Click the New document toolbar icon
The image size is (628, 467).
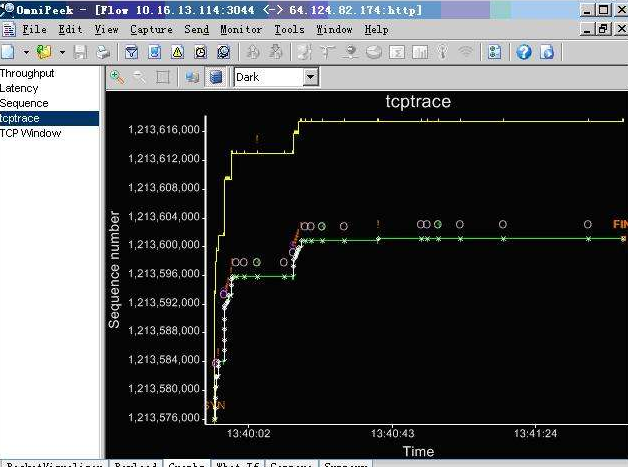coord(8,52)
